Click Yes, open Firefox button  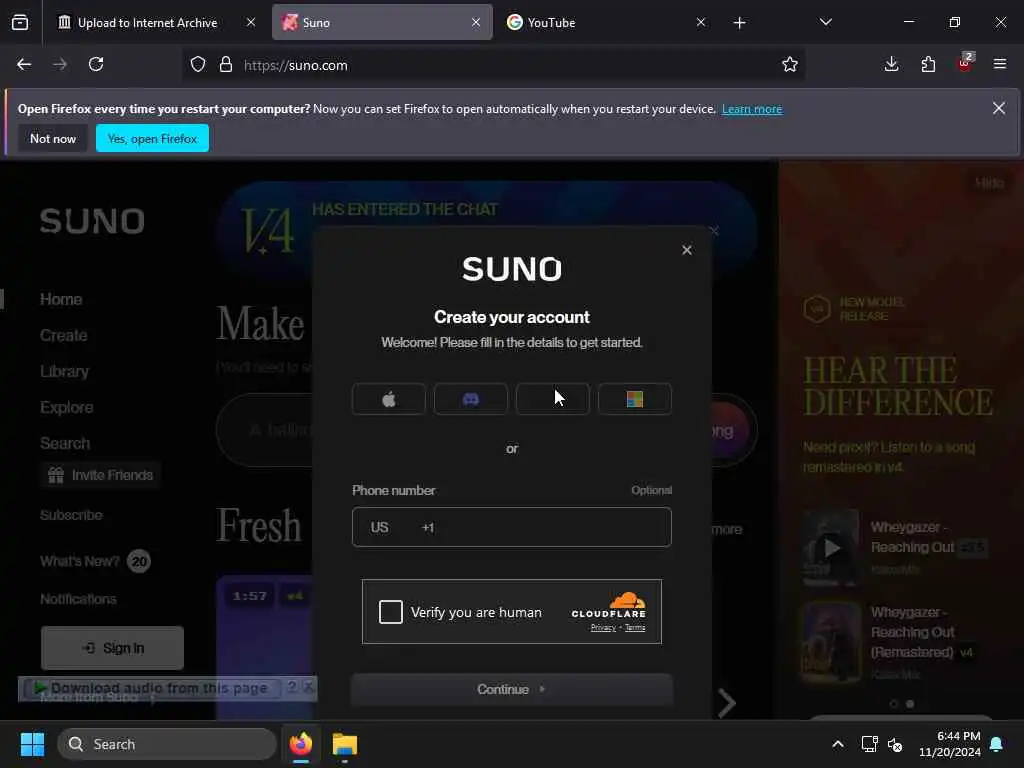point(152,138)
